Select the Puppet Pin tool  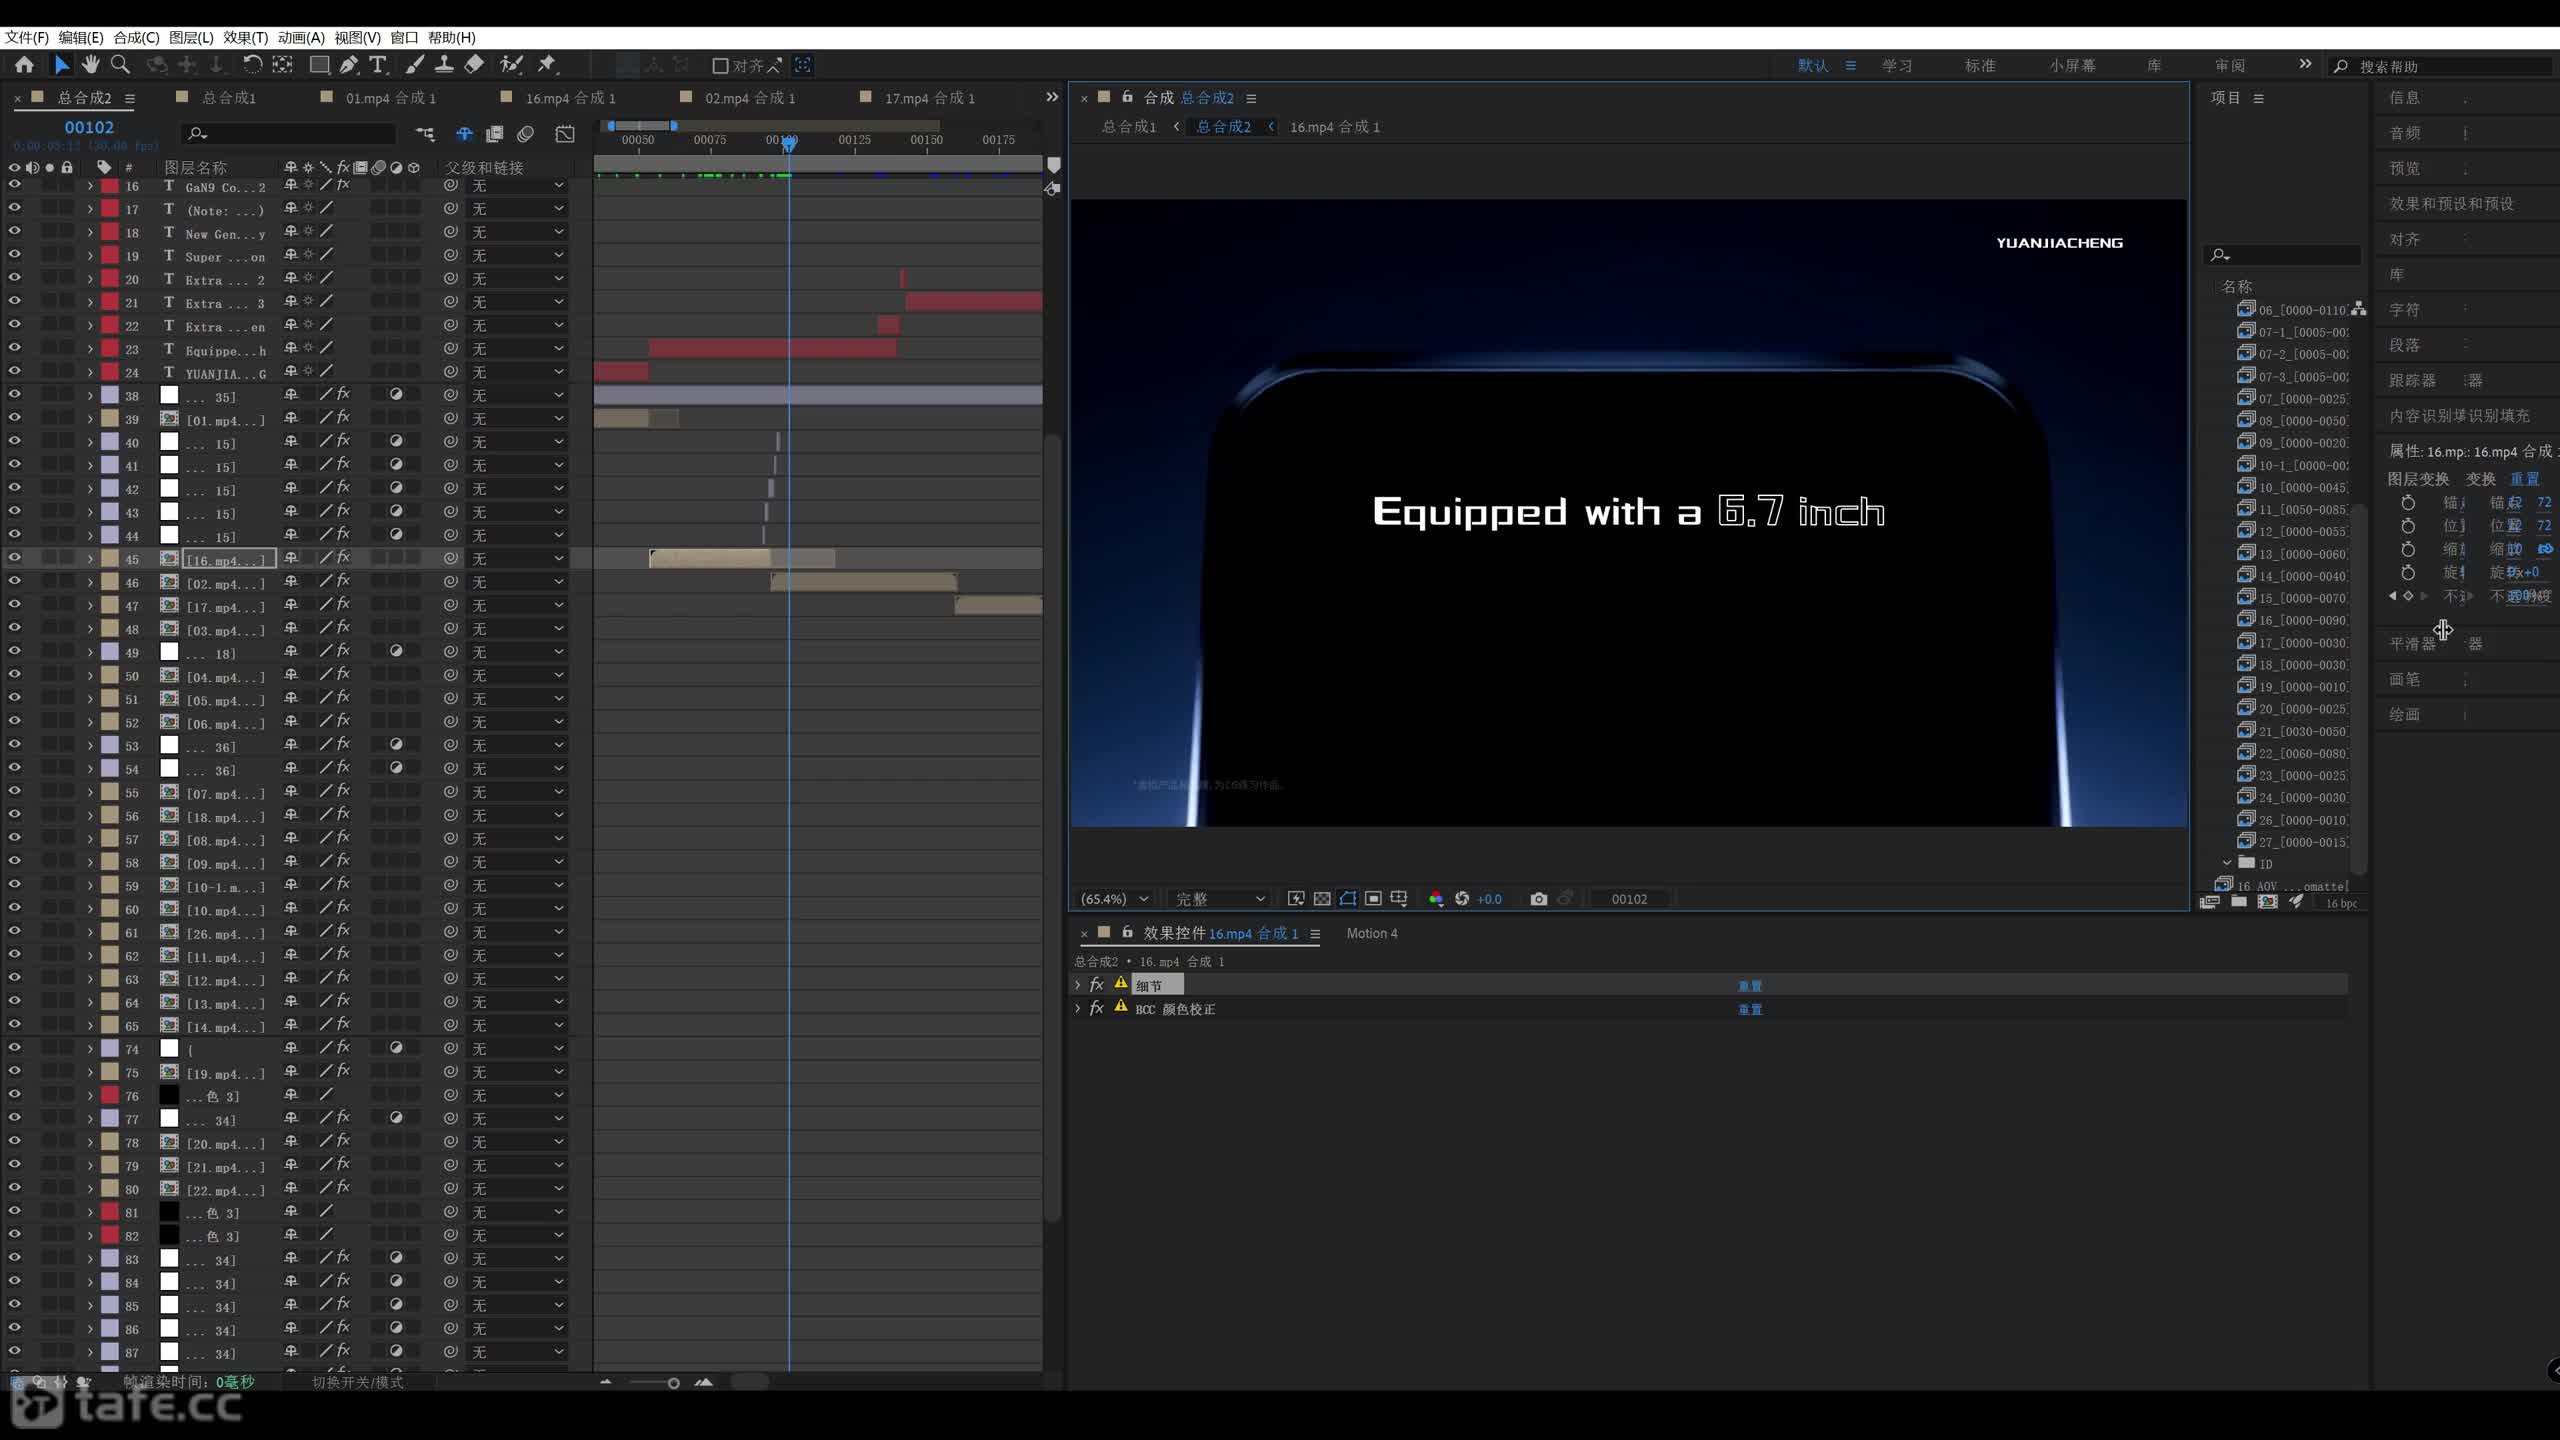547,65
